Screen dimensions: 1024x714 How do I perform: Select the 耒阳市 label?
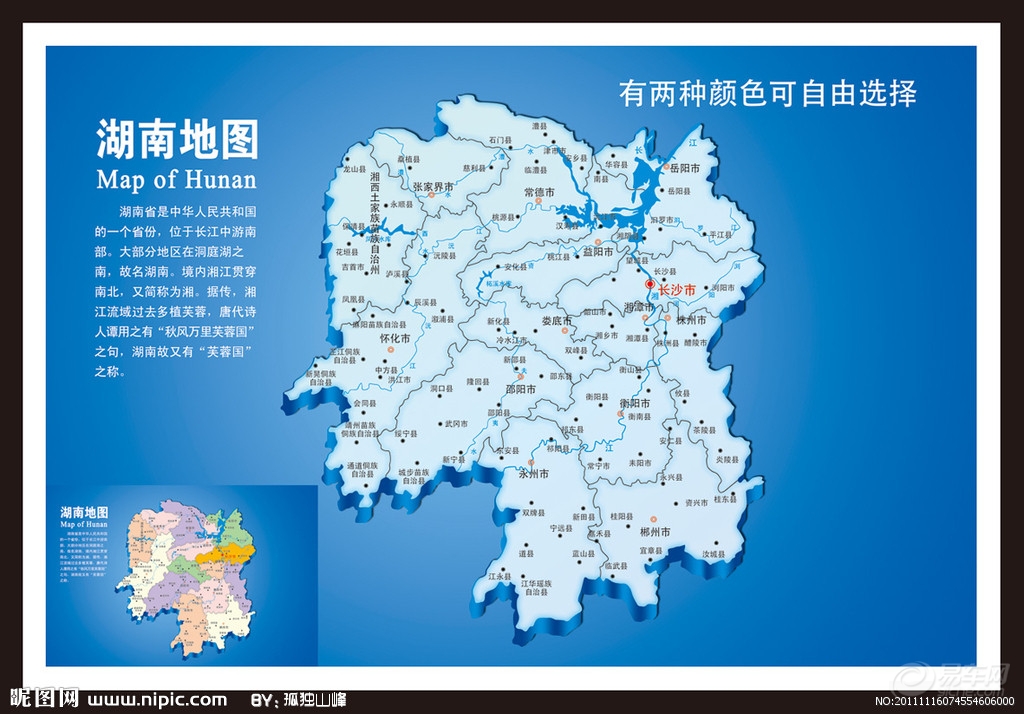click(x=639, y=463)
